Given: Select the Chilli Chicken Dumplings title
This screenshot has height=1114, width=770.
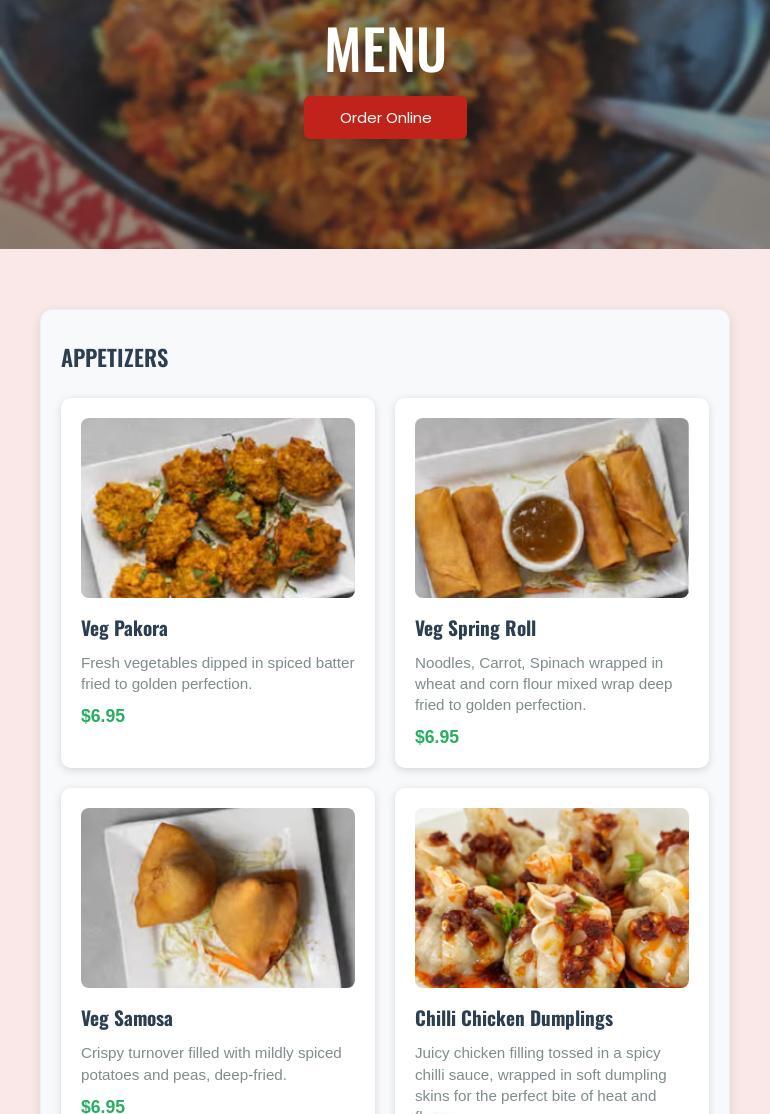Looking at the screenshot, I should (514, 1019).
